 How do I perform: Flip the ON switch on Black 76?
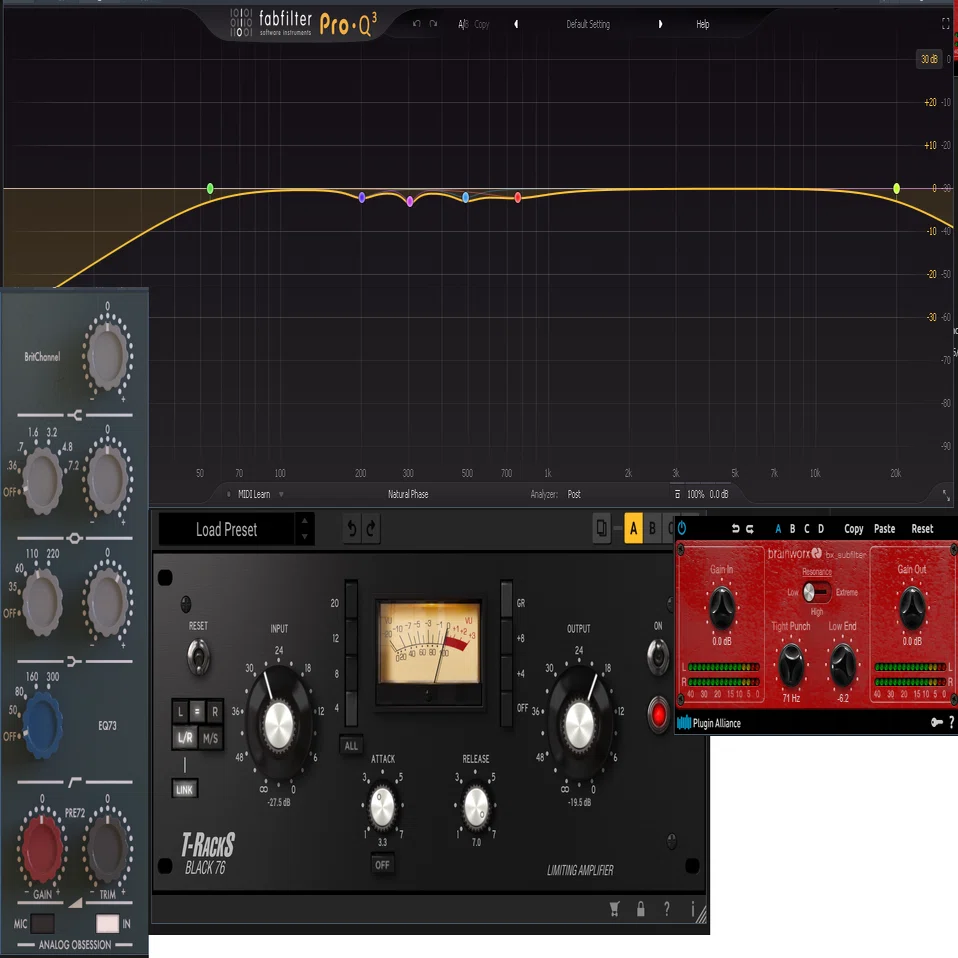click(658, 657)
